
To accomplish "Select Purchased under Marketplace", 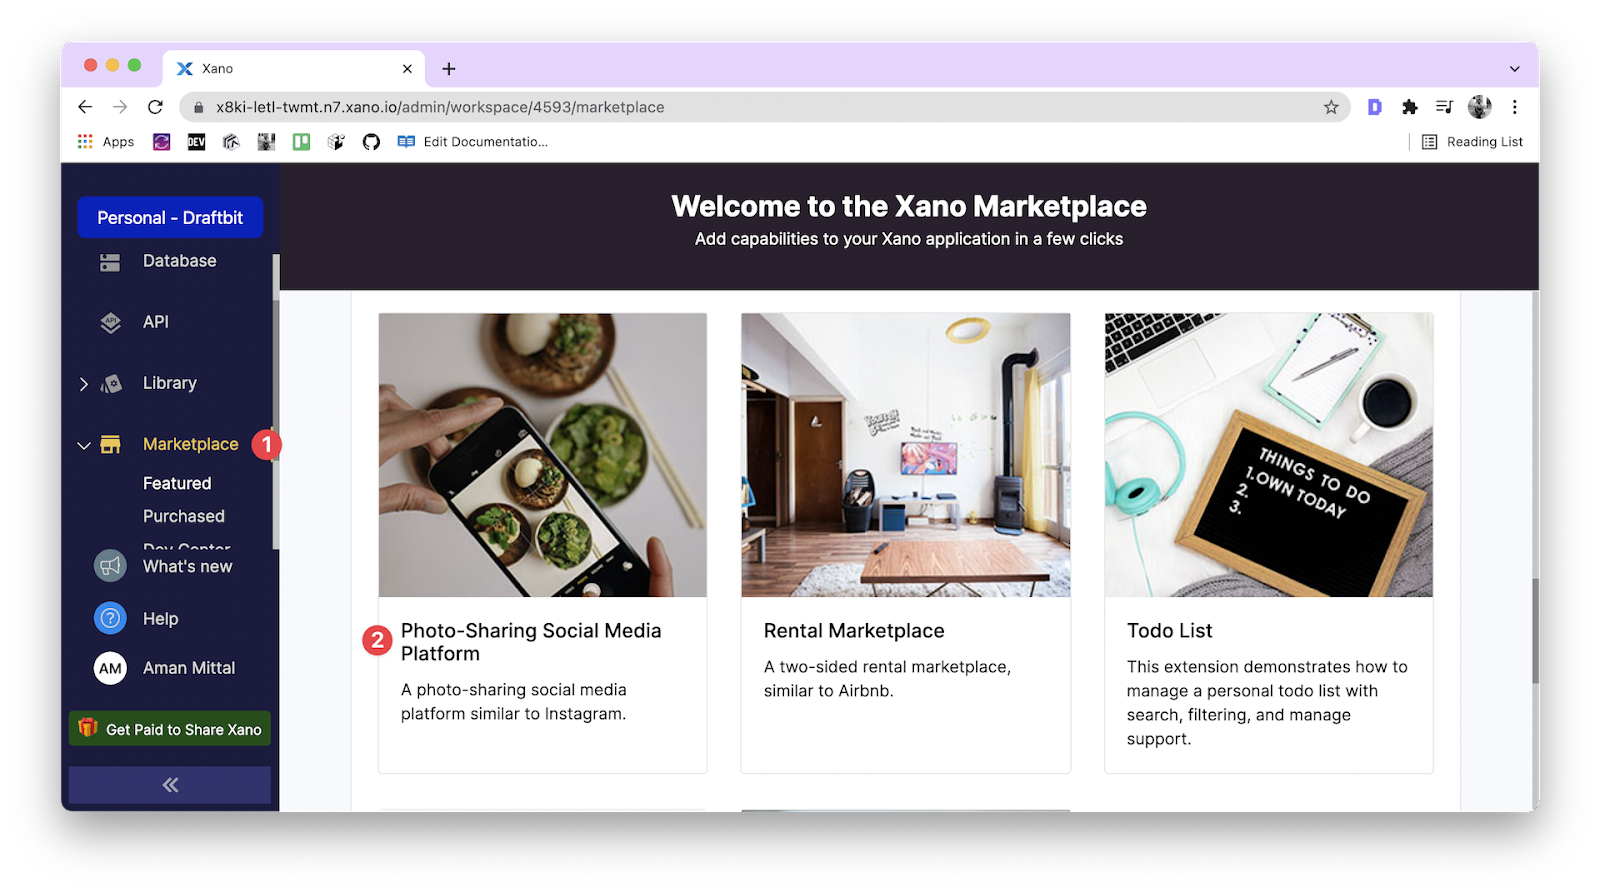I will [x=184, y=516].
